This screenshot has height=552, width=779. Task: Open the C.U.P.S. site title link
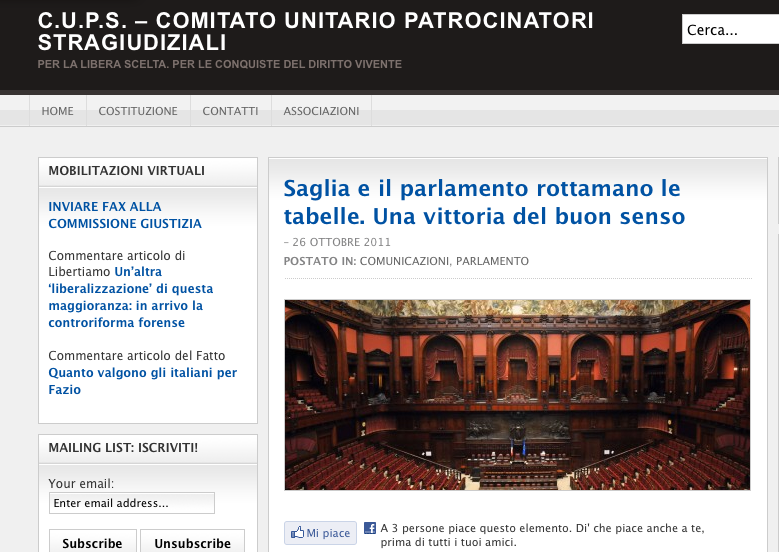pyautogui.click(x=315, y=31)
